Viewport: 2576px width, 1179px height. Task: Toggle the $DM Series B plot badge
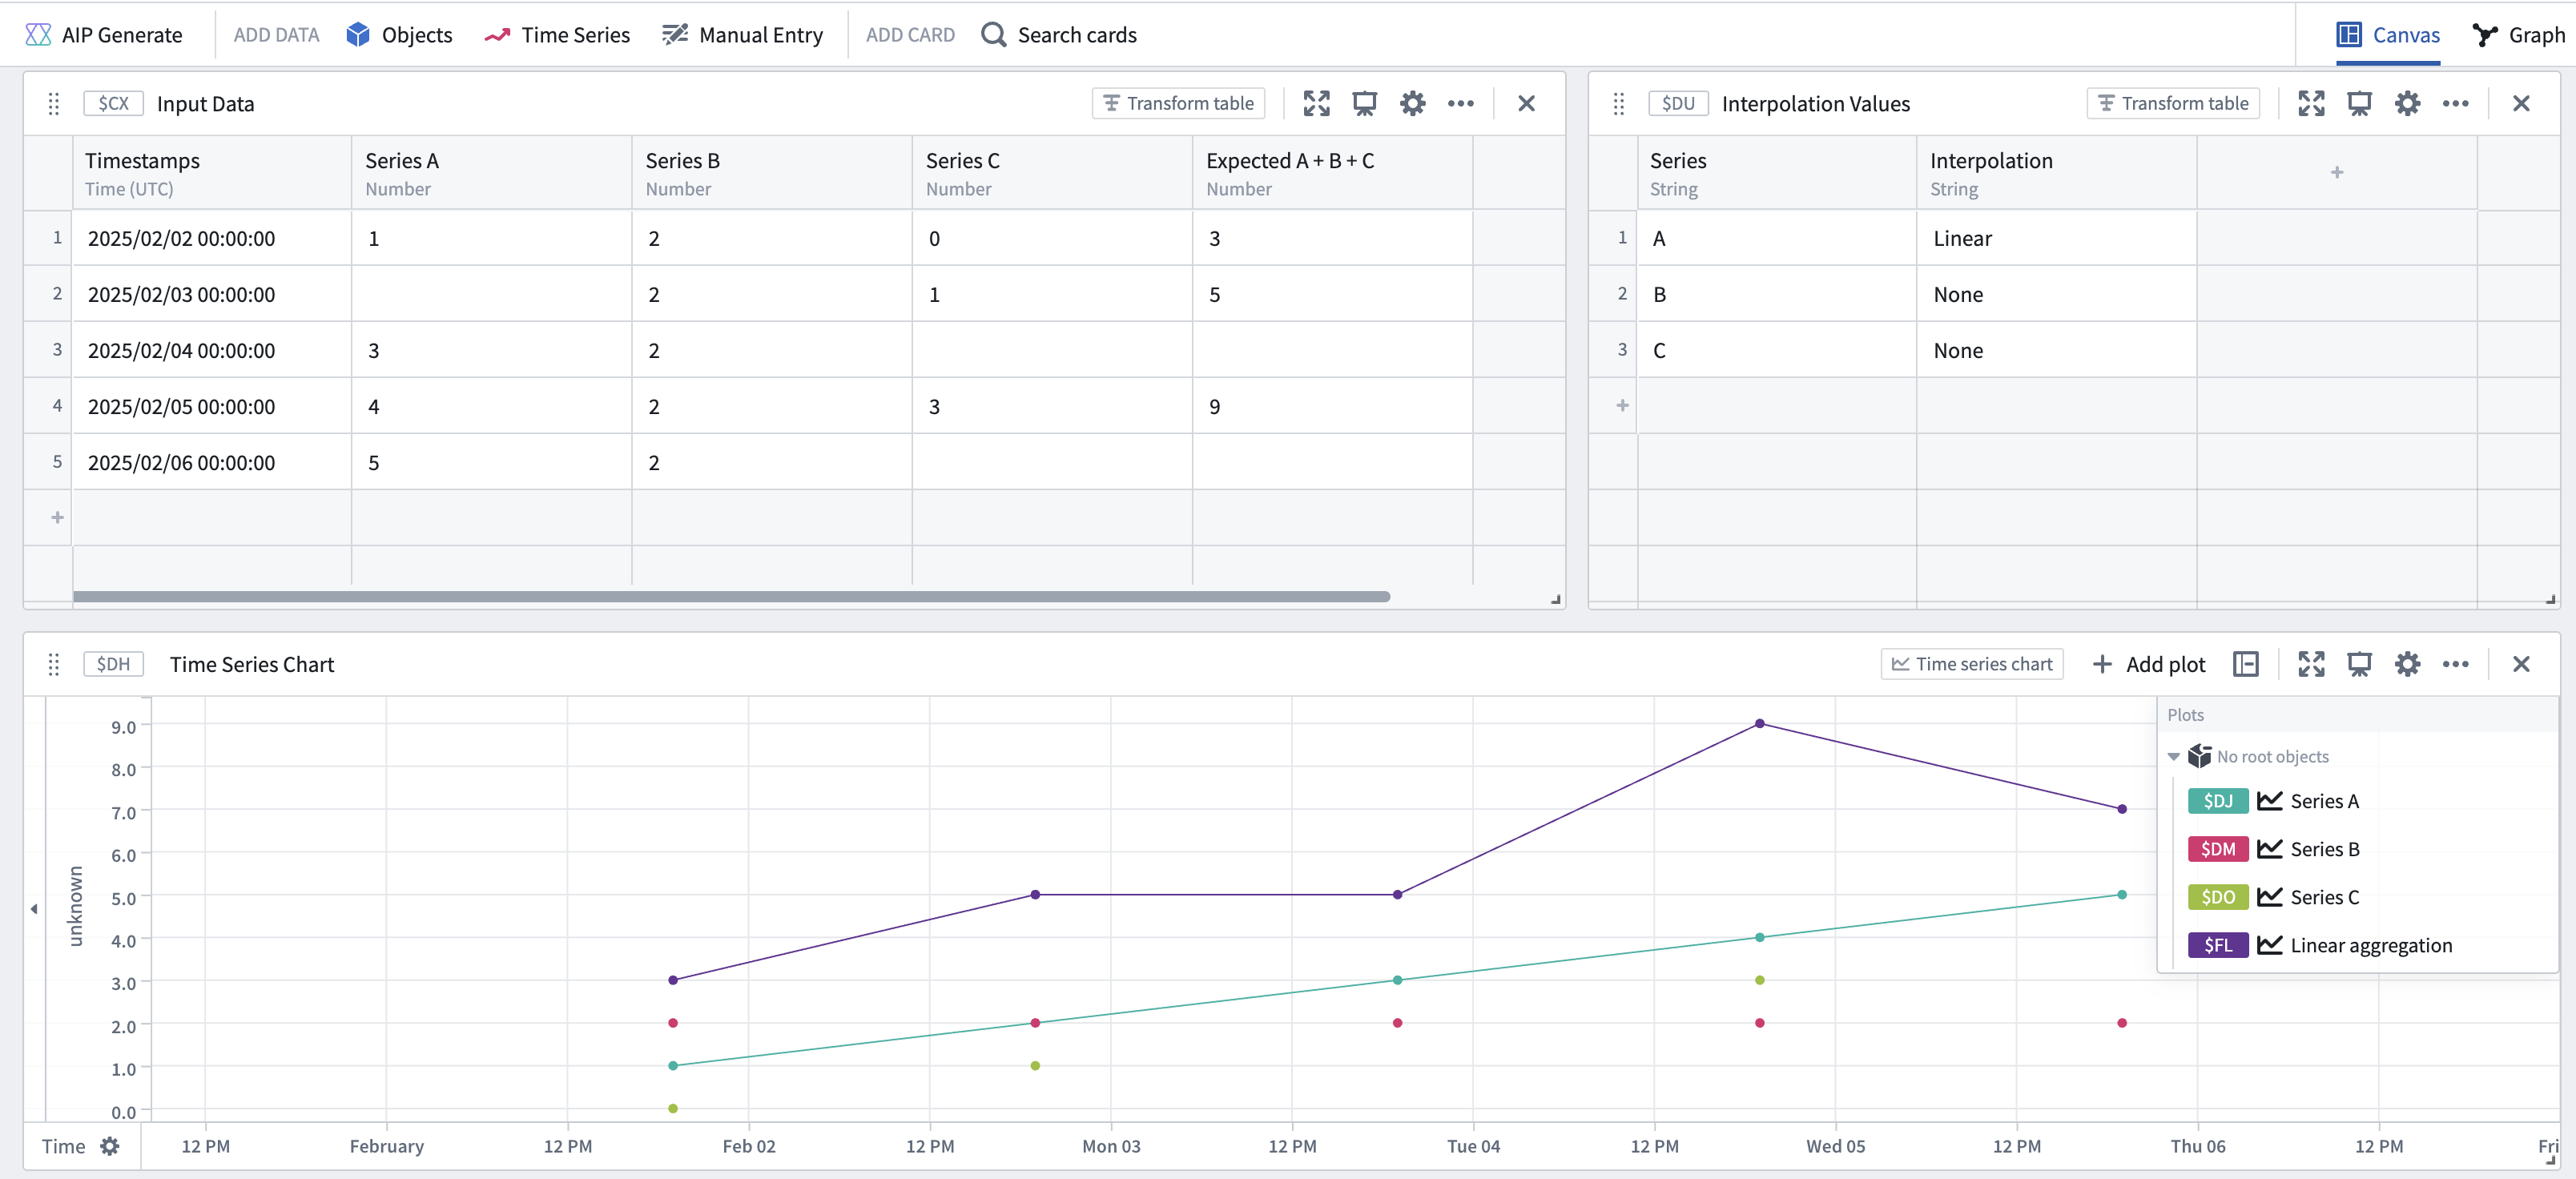click(x=2217, y=849)
